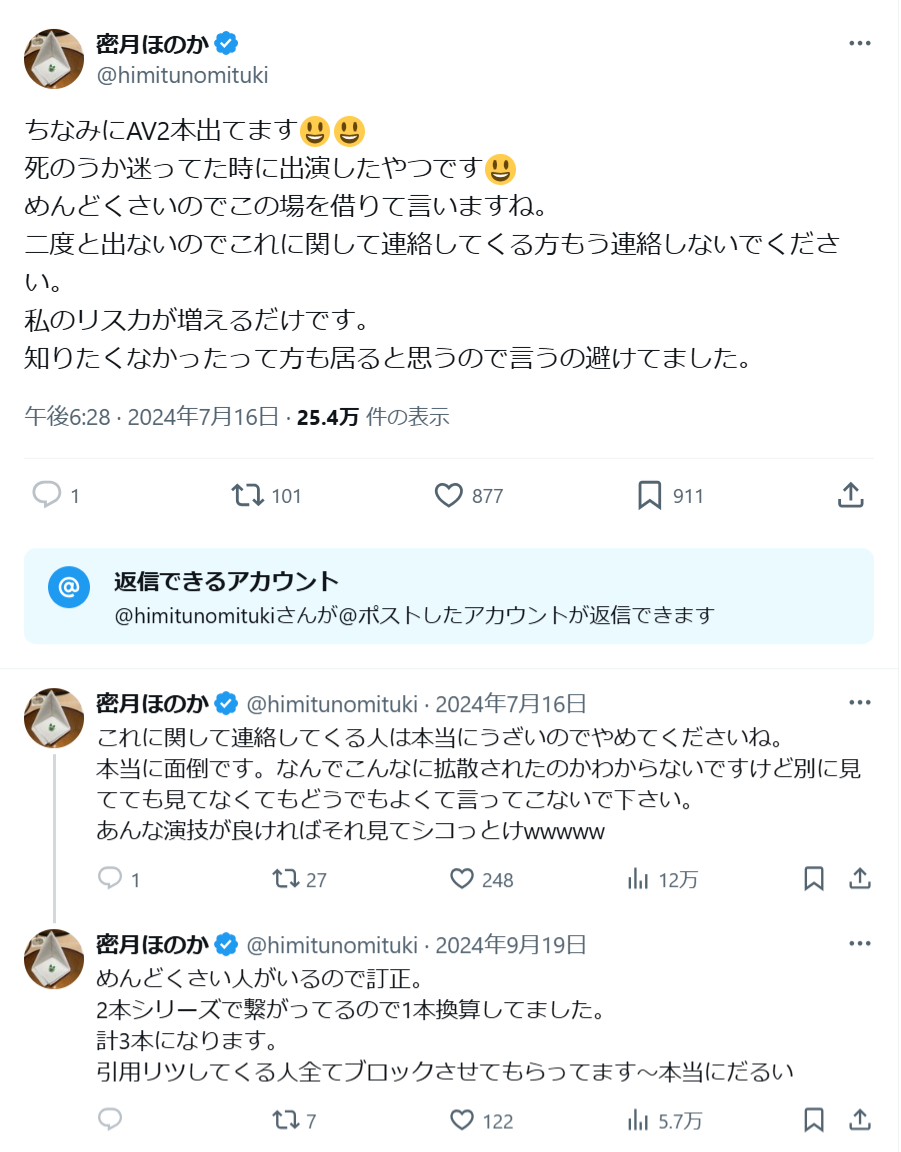
Task: Share the main post
Action: [x=849, y=495]
